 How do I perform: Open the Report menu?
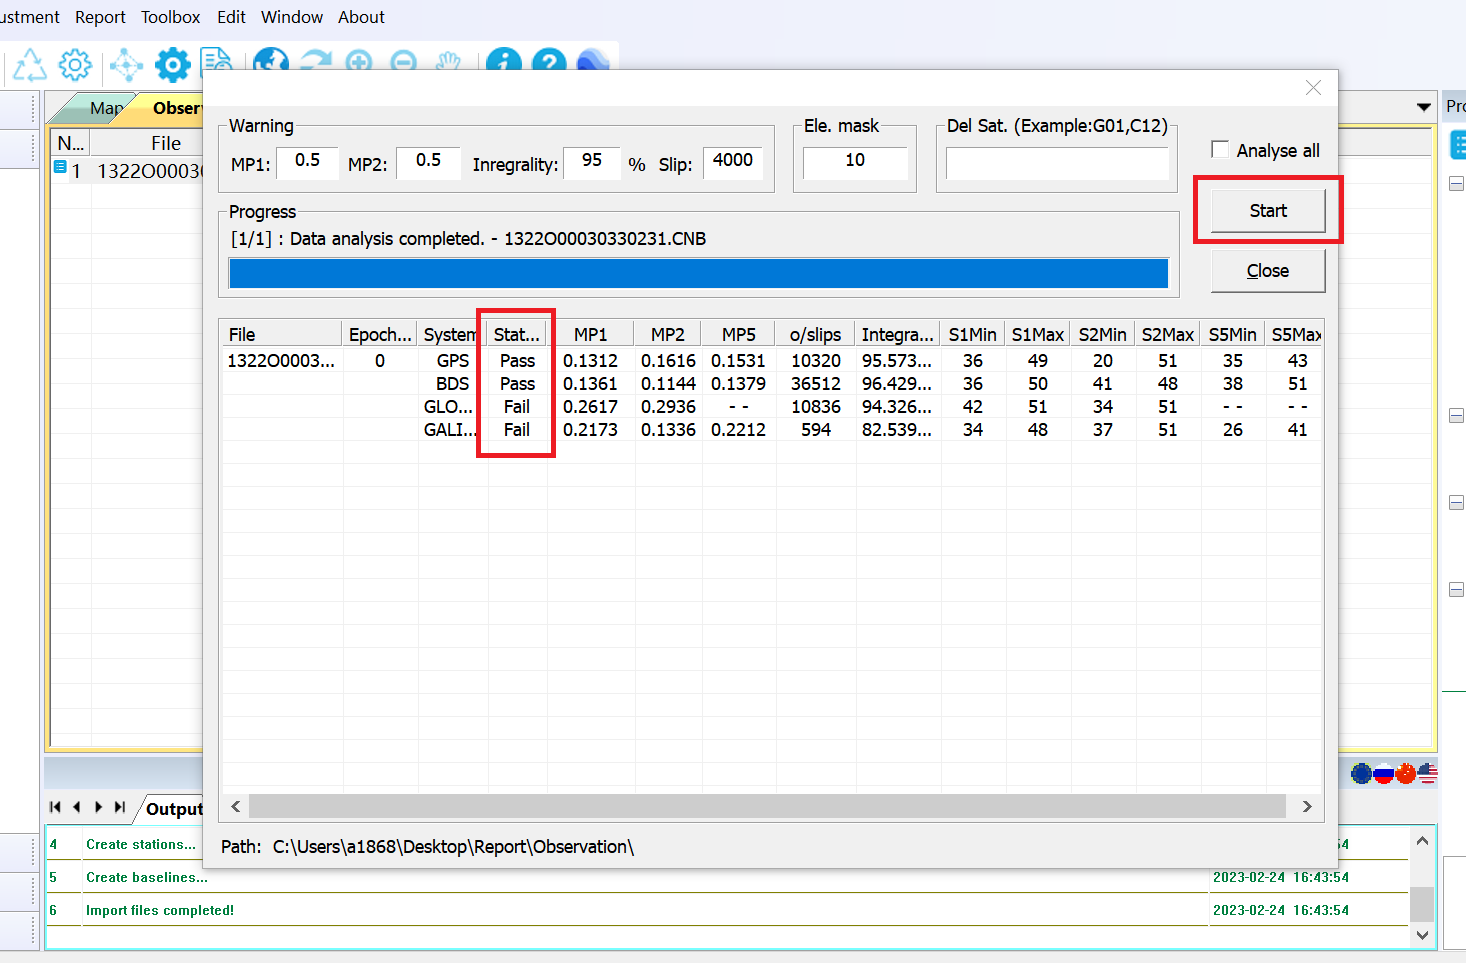(100, 17)
